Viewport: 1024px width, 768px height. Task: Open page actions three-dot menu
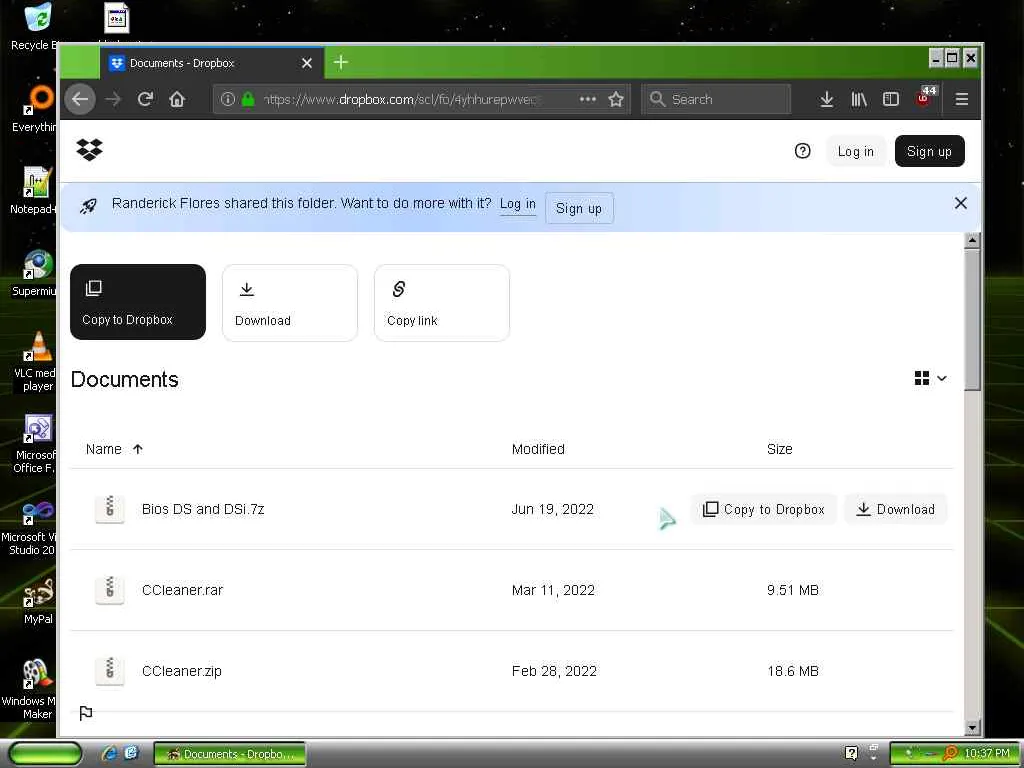pyautogui.click(x=588, y=99)
